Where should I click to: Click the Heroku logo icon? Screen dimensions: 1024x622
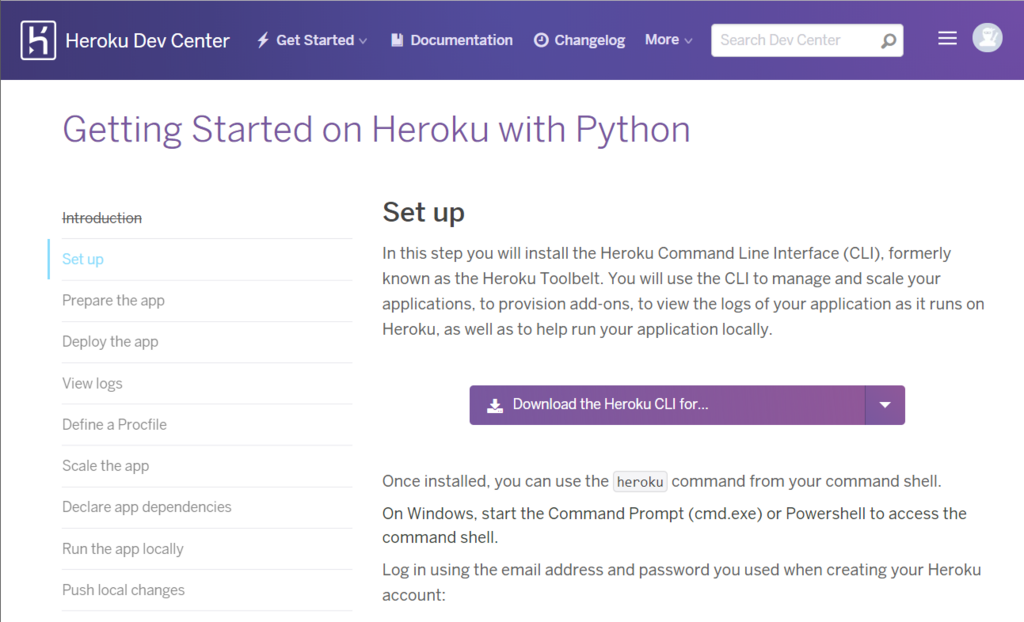click(x=38, y=40)
